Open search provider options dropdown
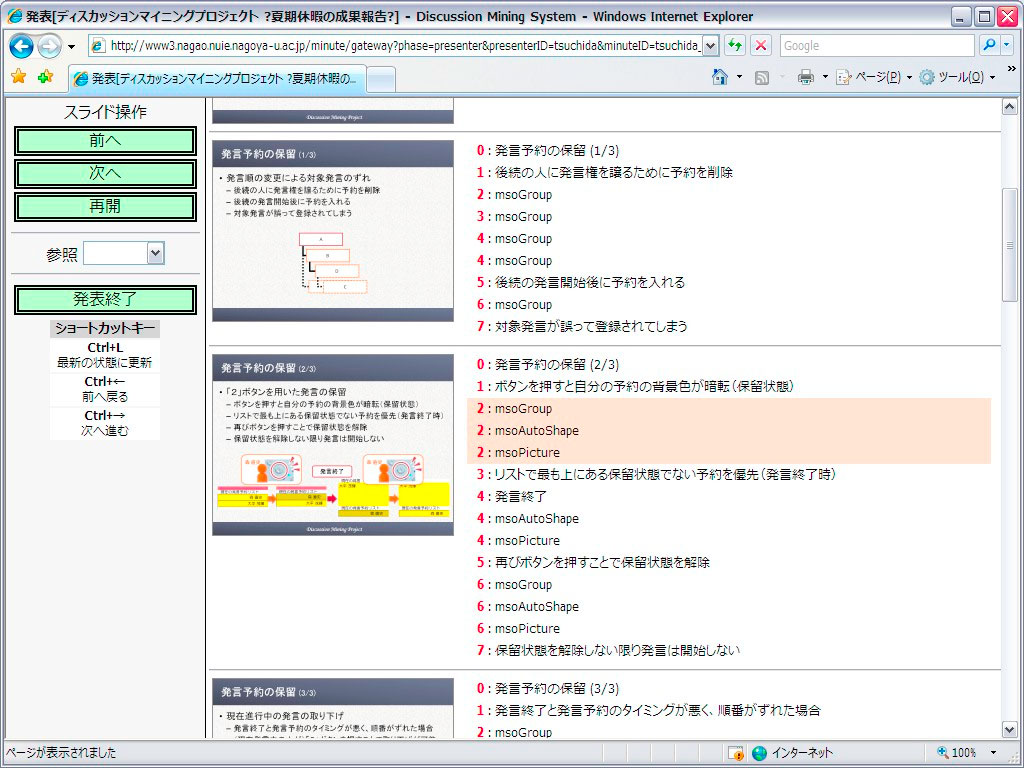Screen dimensions: 1024x768 1006,46
